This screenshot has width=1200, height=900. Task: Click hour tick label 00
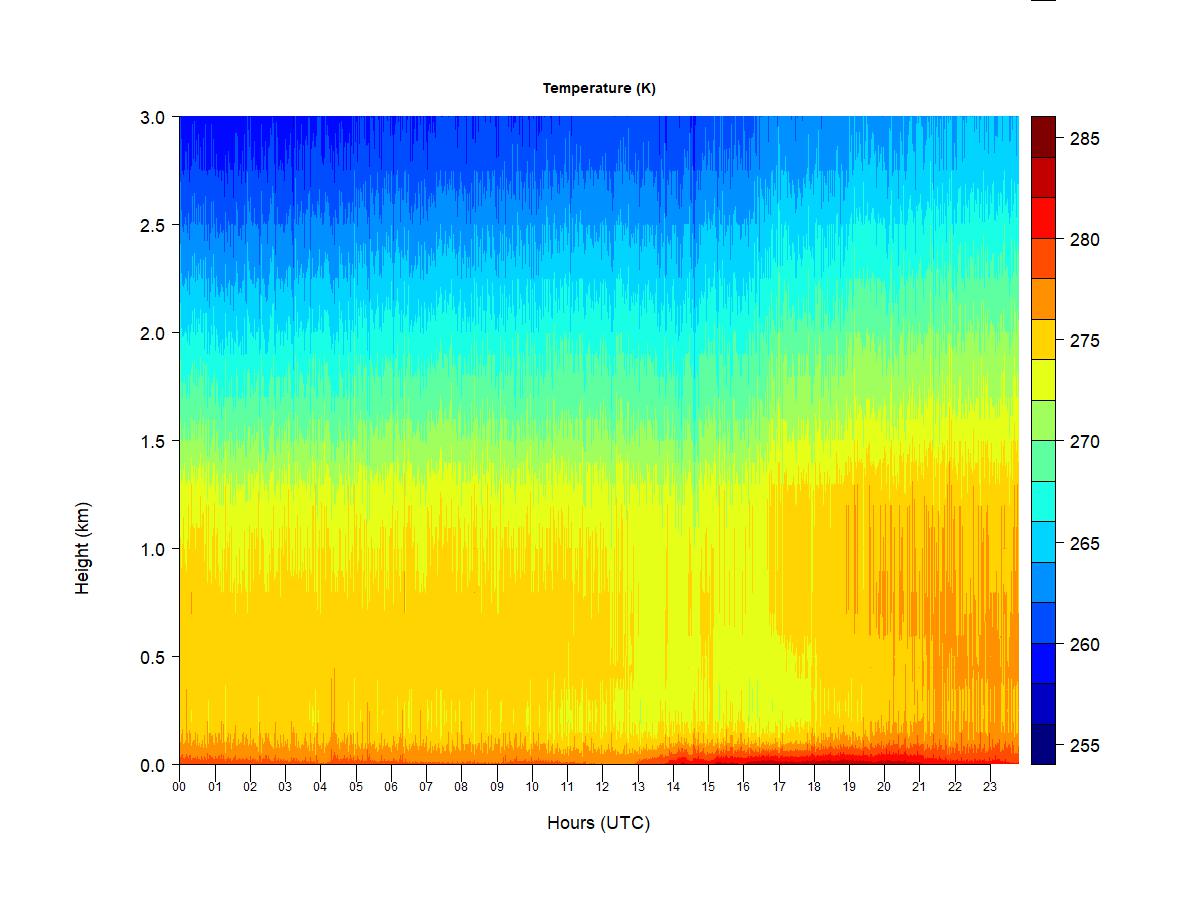coord(179,786)
